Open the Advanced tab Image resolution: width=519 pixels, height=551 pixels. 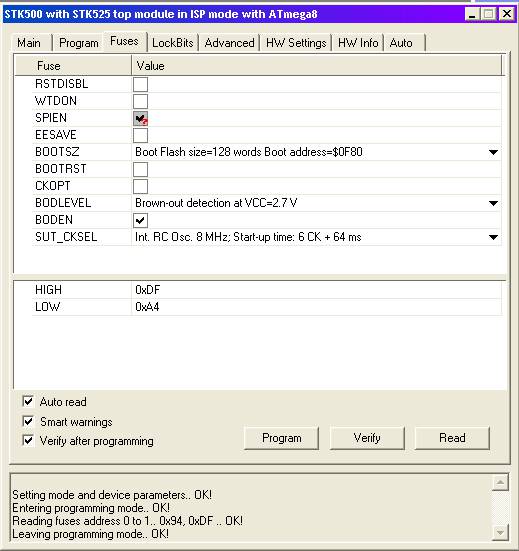229,43
